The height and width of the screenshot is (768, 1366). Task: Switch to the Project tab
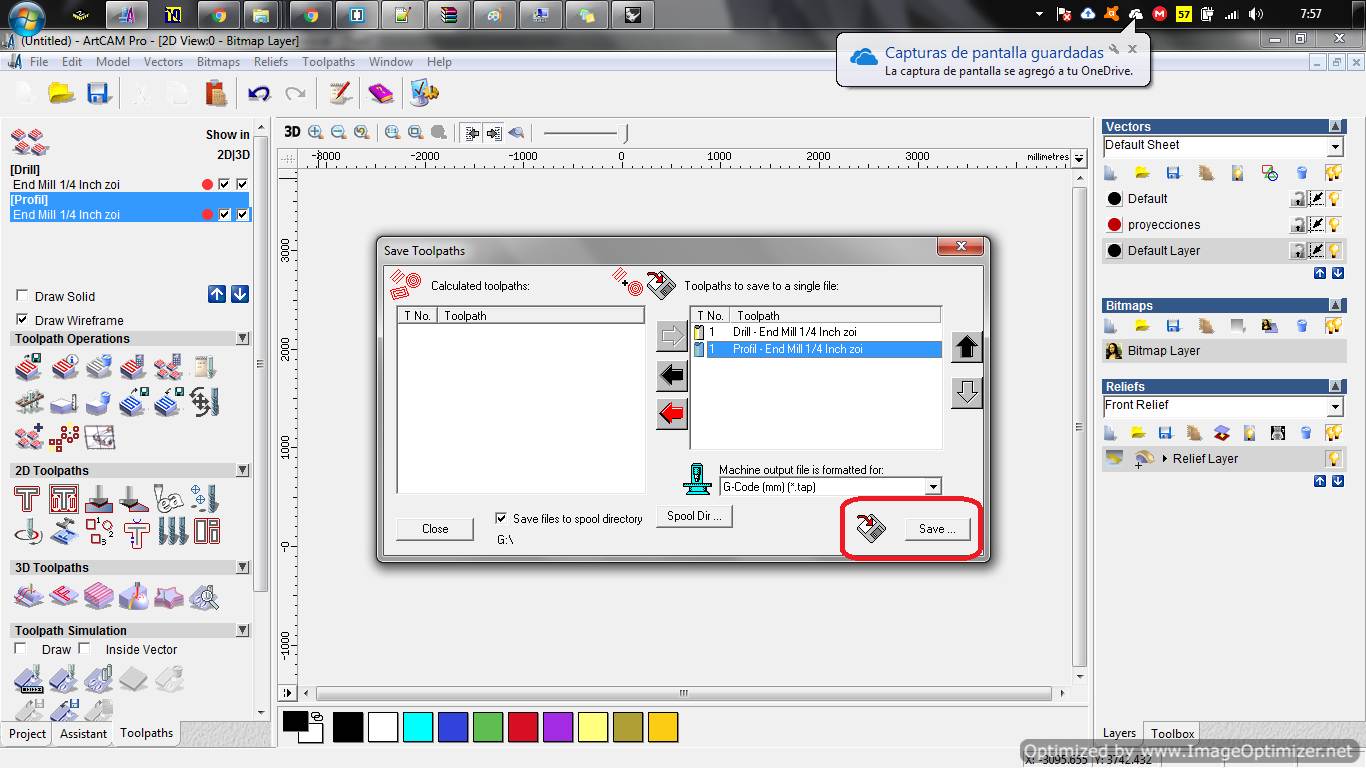tap(27, 733)
